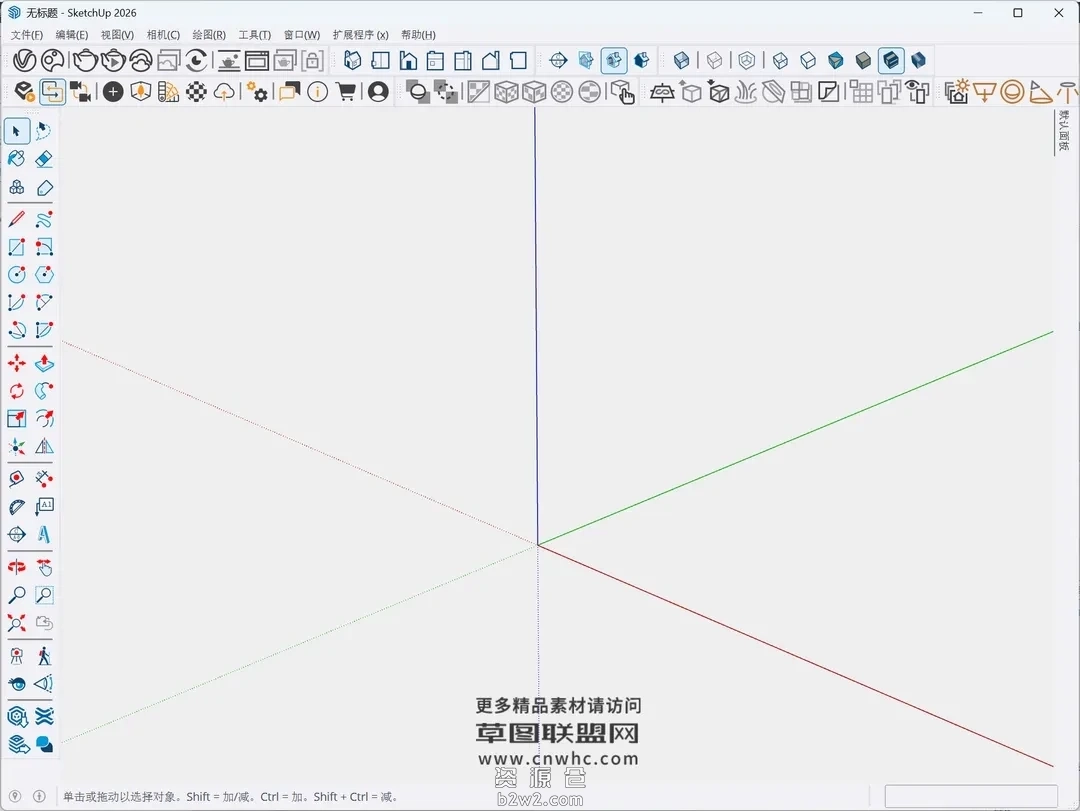
Task: Click the user account profile button
Action: pos(378,92)
